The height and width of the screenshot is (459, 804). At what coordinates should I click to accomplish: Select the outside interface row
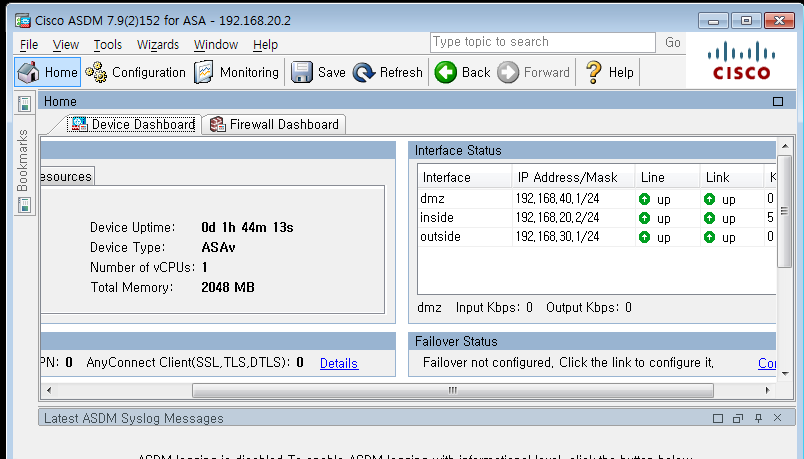597,236
